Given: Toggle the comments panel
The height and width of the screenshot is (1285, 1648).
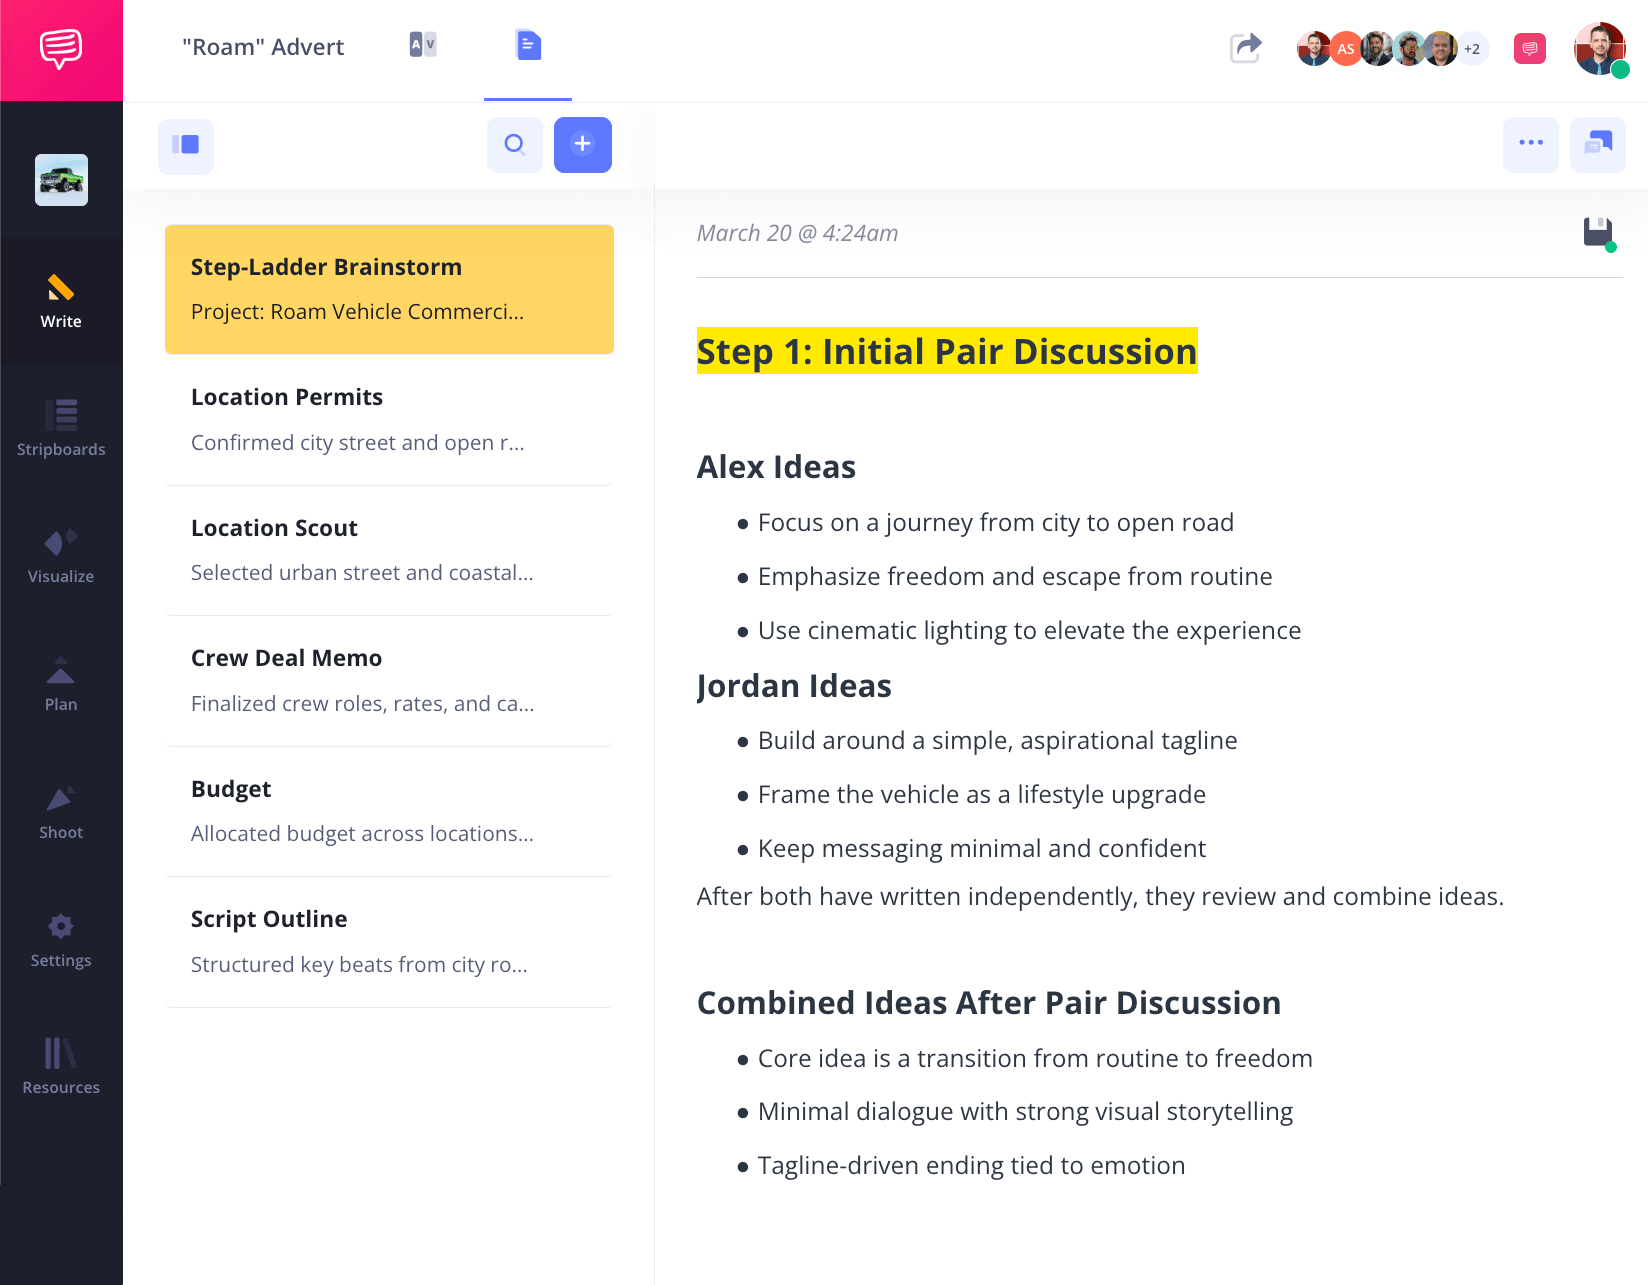Looking at the screenshot, I should [1597, 144].
